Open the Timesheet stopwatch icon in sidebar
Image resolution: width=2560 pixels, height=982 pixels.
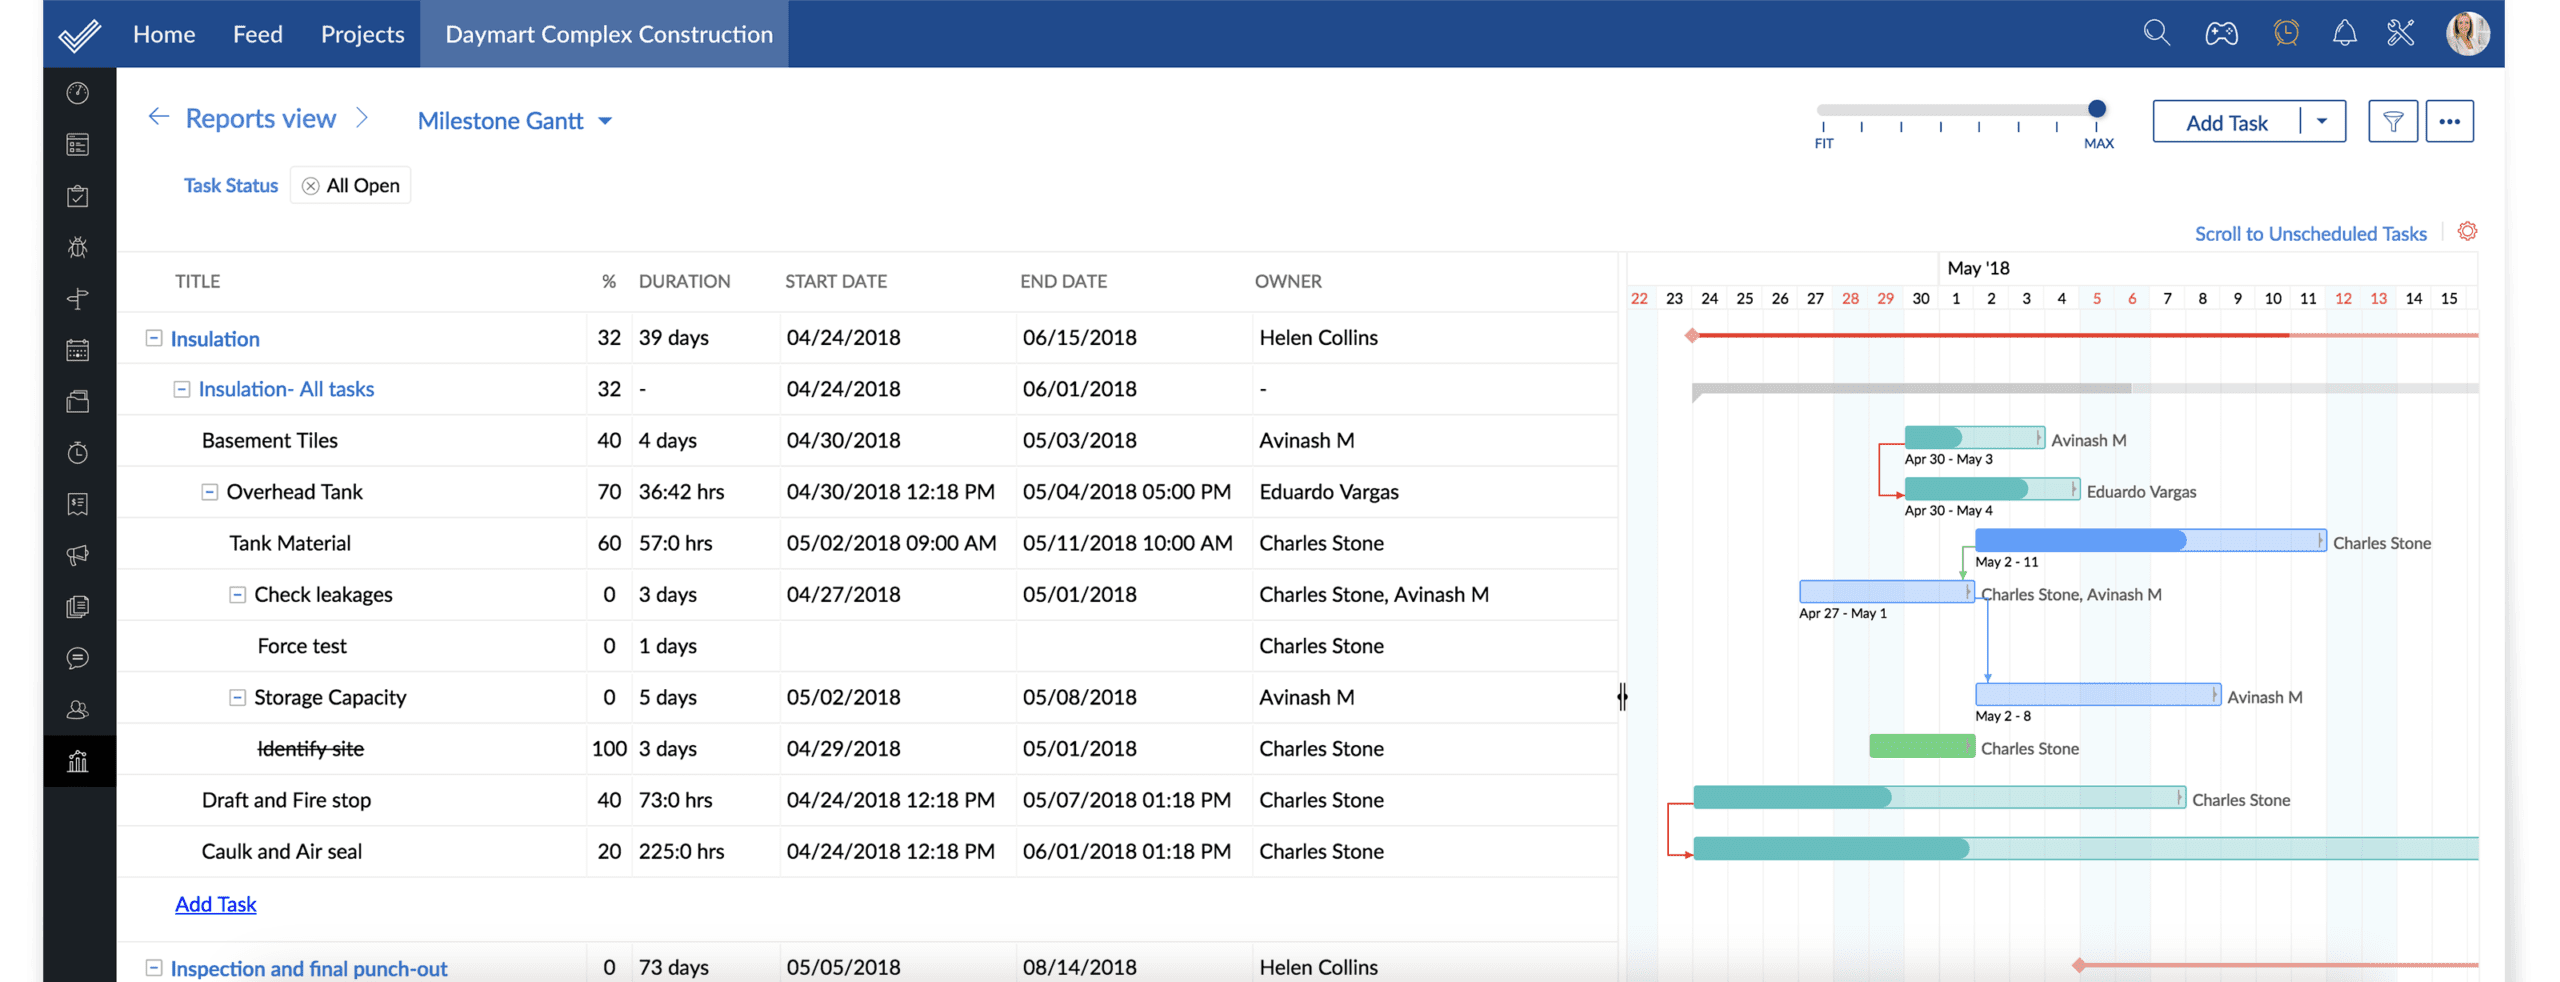point(78,453)
